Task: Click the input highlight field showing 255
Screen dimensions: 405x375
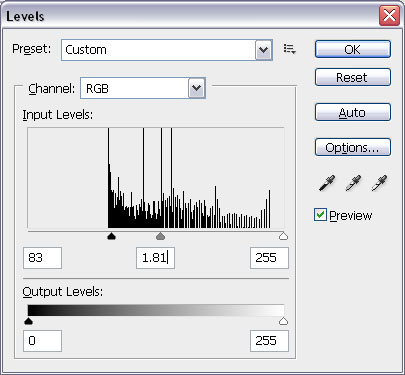Action: 269,258
